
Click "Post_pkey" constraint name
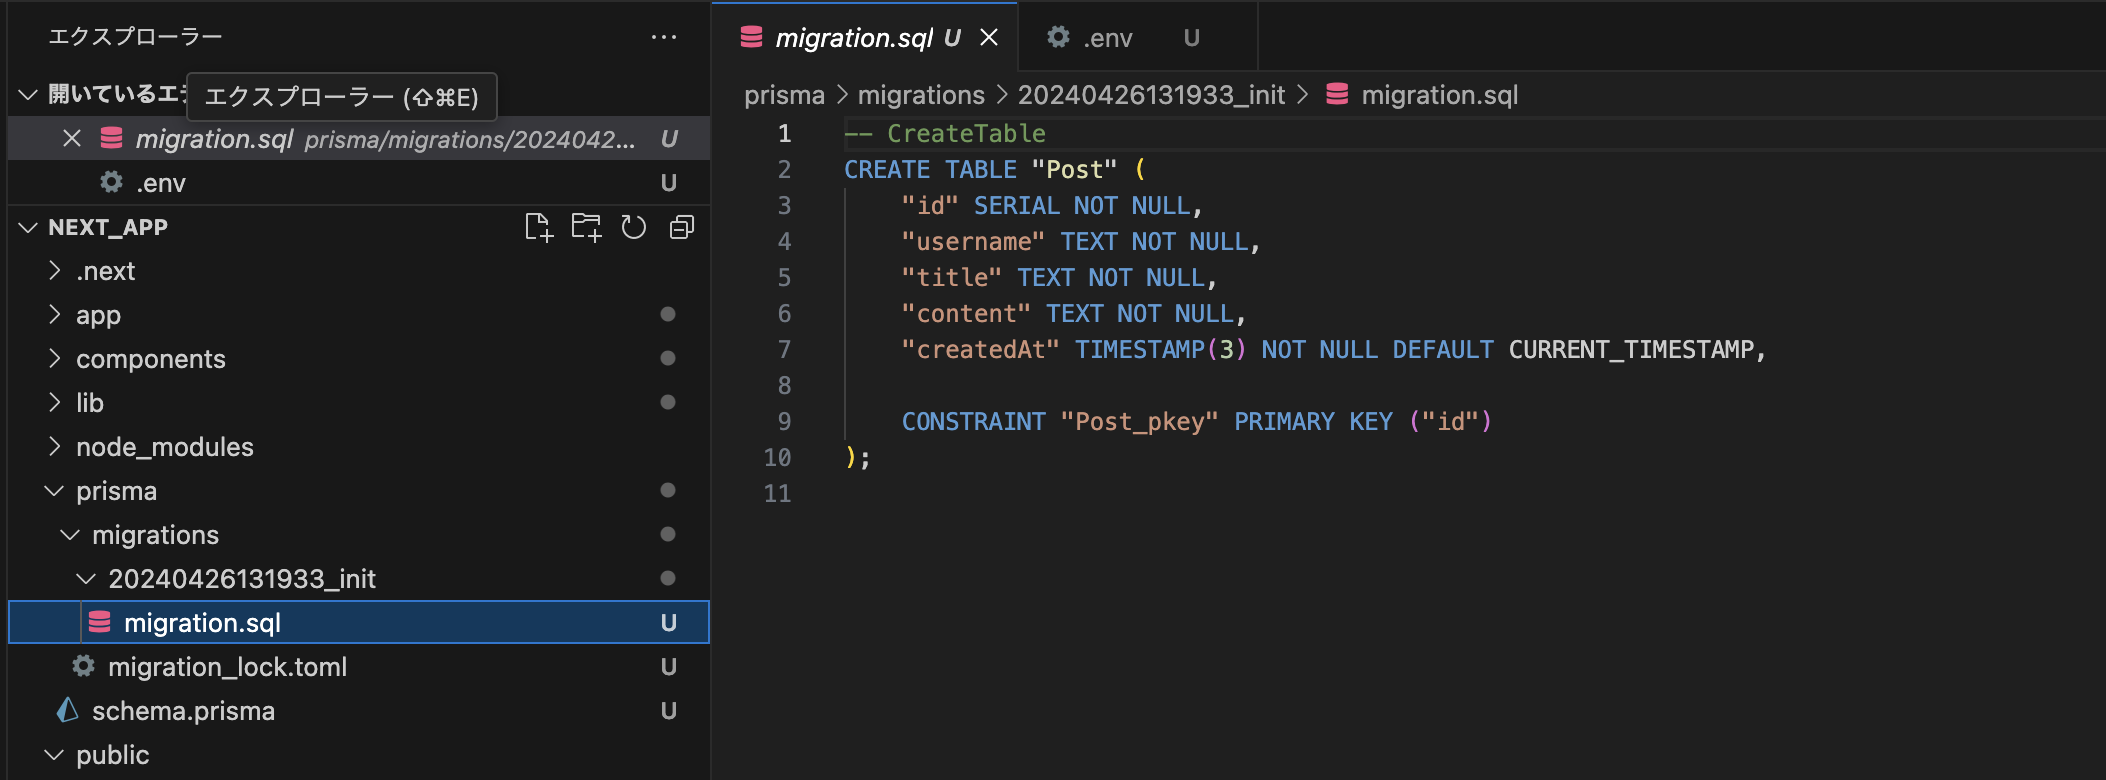(x=1139, y=421)
